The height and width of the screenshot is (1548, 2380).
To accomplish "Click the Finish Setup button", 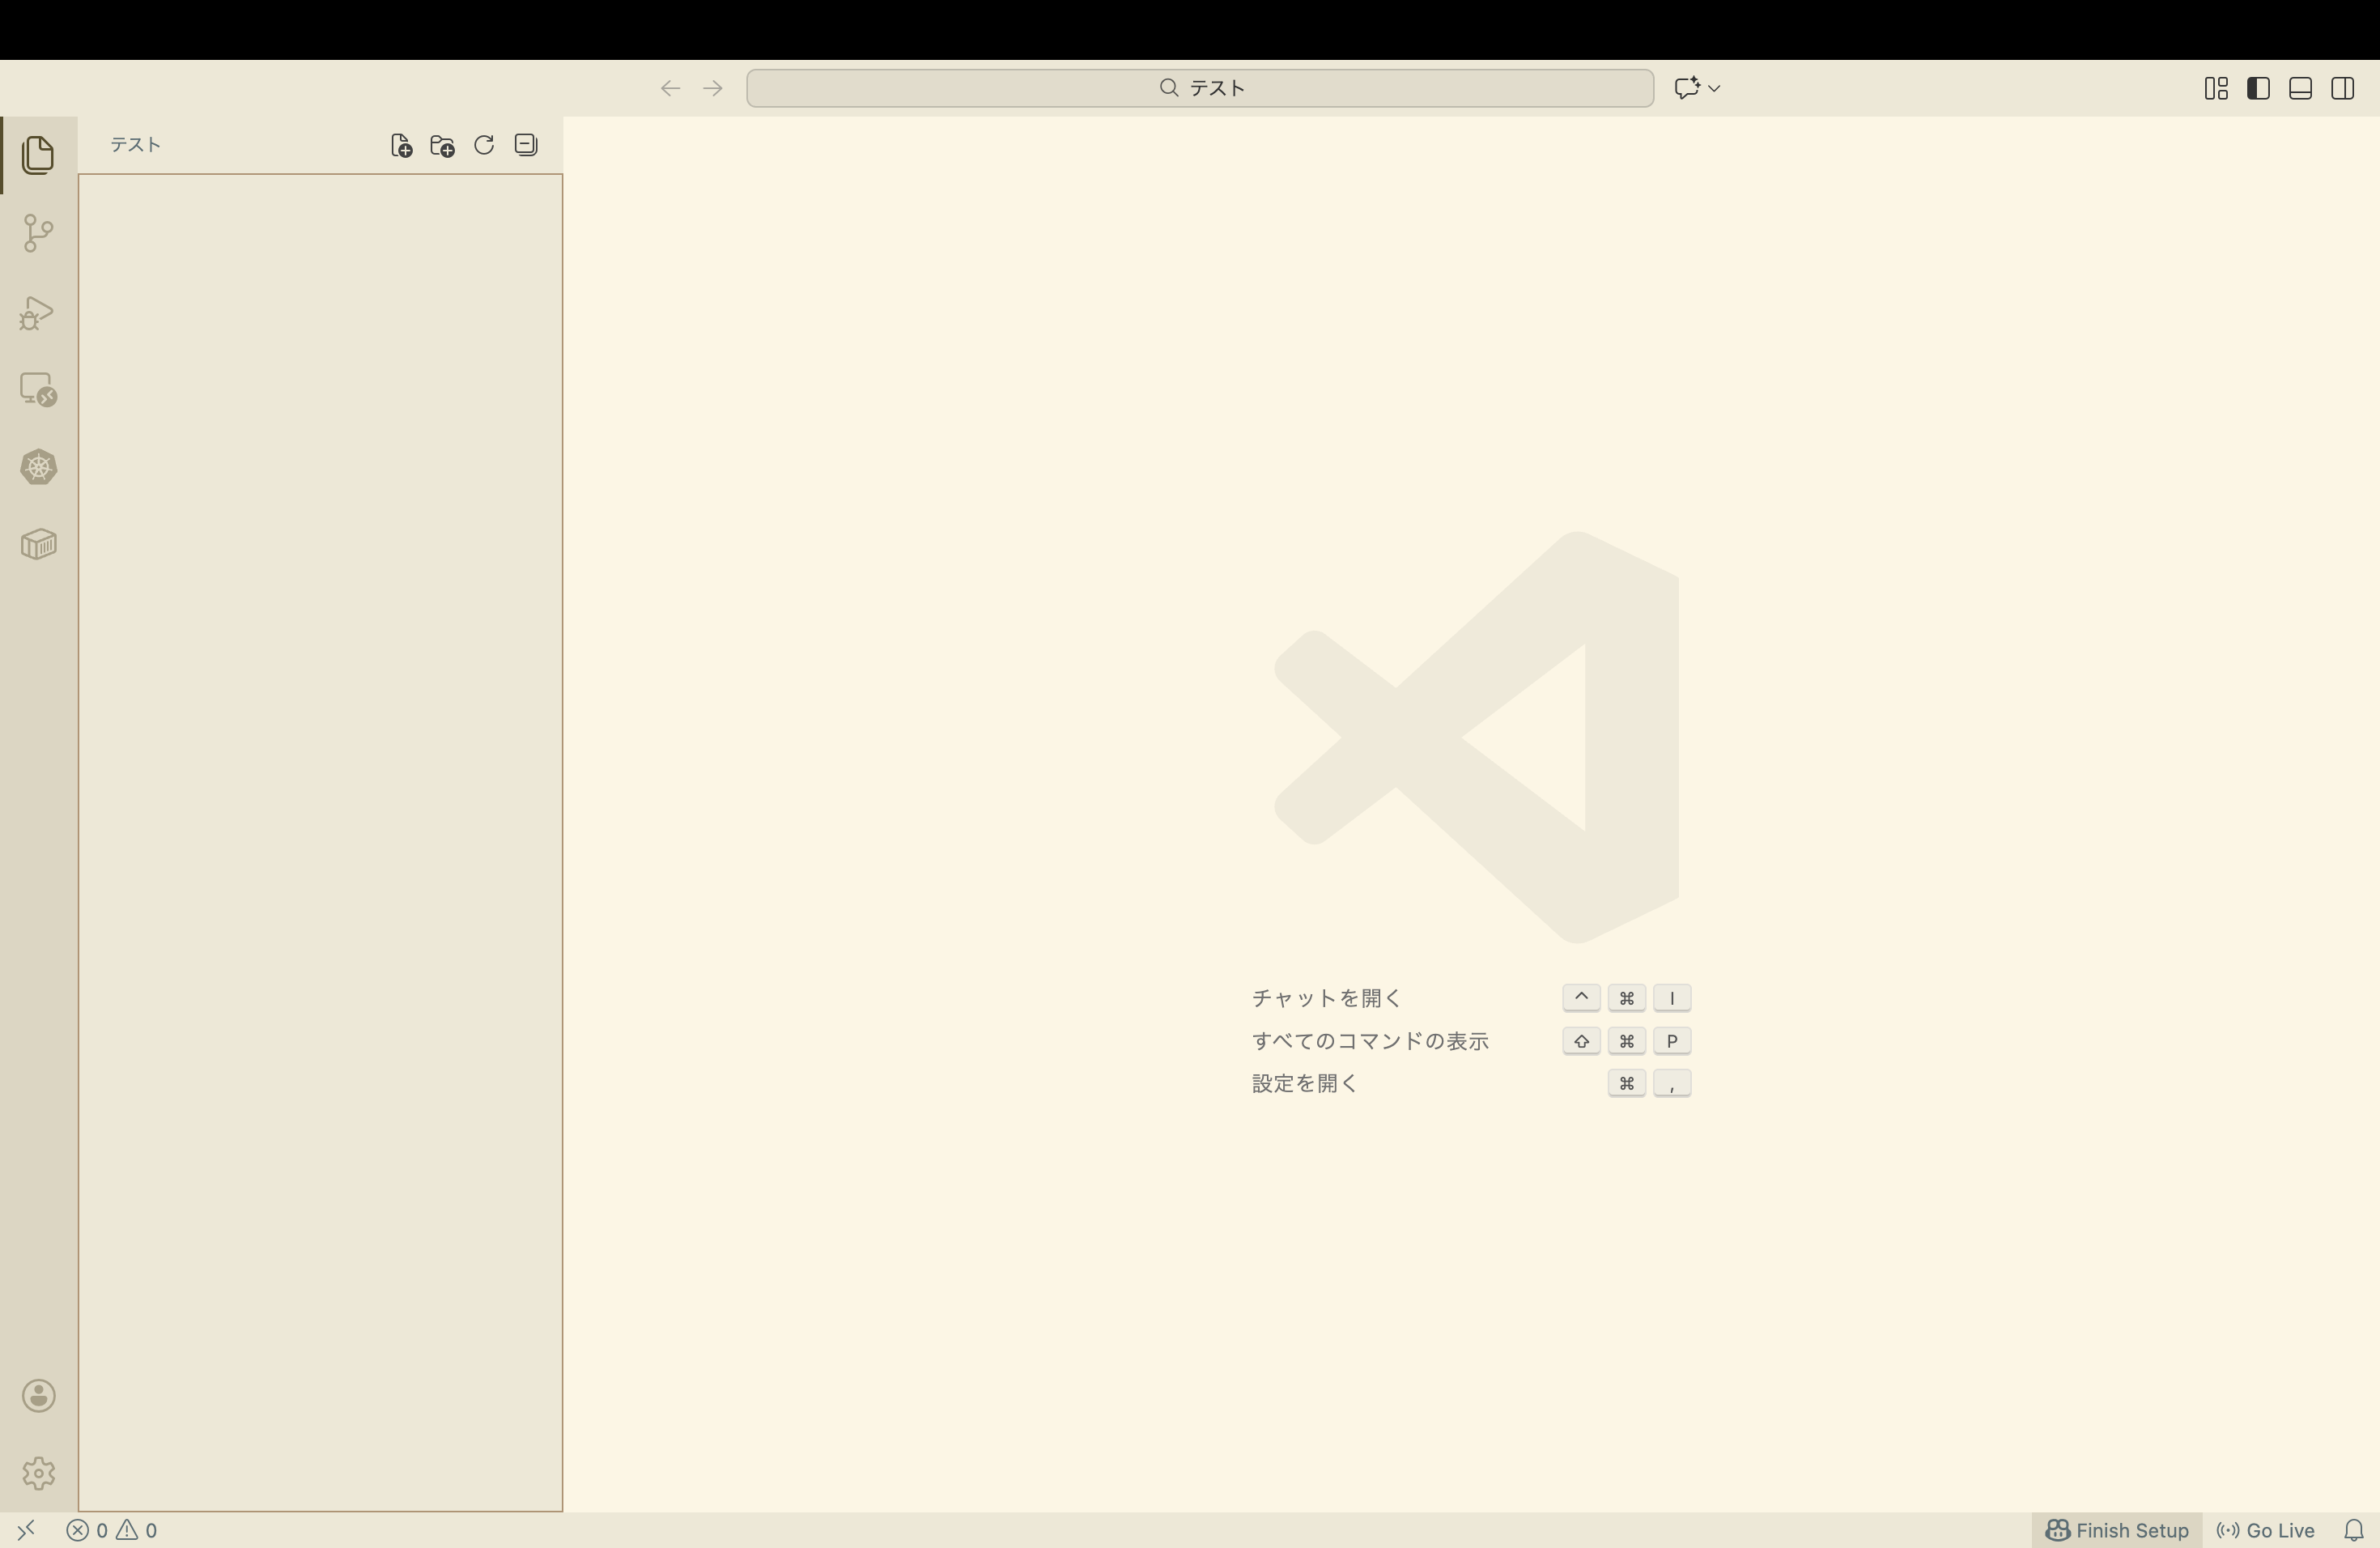I will pos(2116,1529).
